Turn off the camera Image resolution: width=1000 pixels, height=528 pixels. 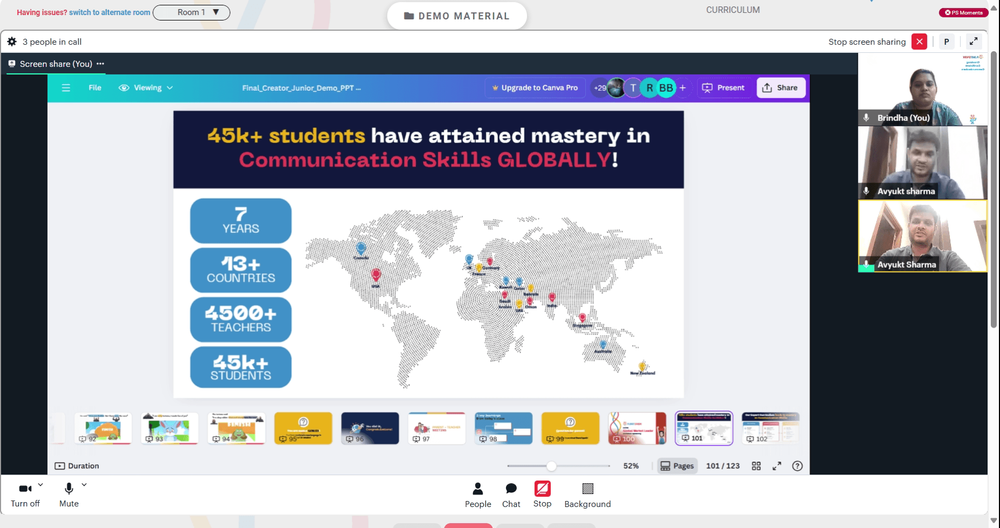pos(25,495)
